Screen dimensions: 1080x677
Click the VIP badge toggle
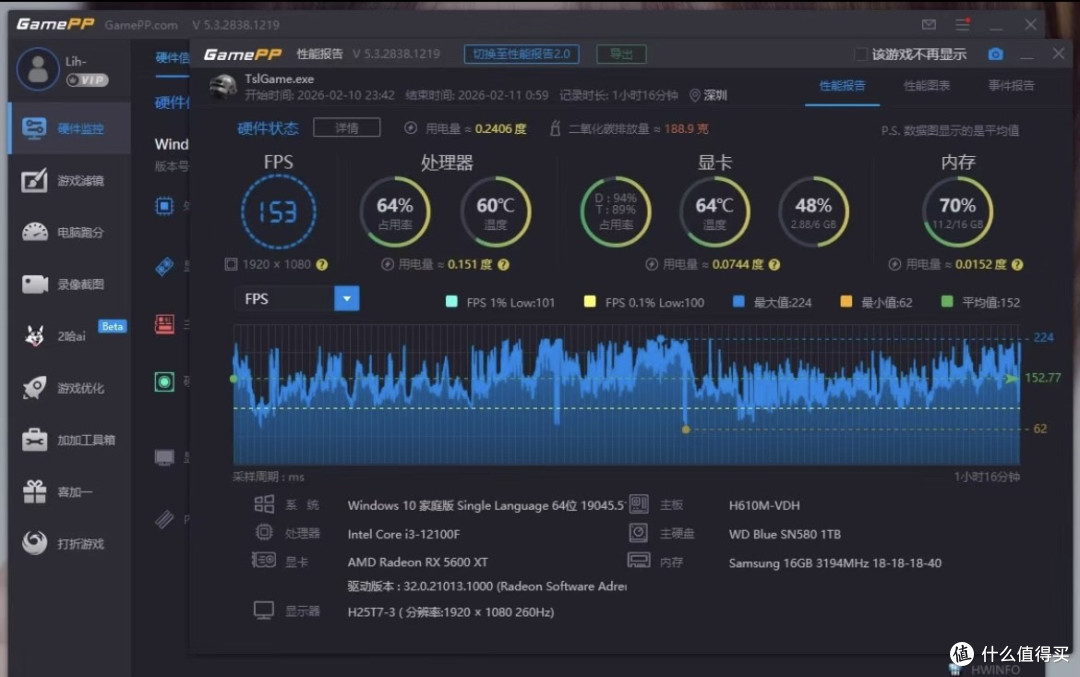(87, 80)
